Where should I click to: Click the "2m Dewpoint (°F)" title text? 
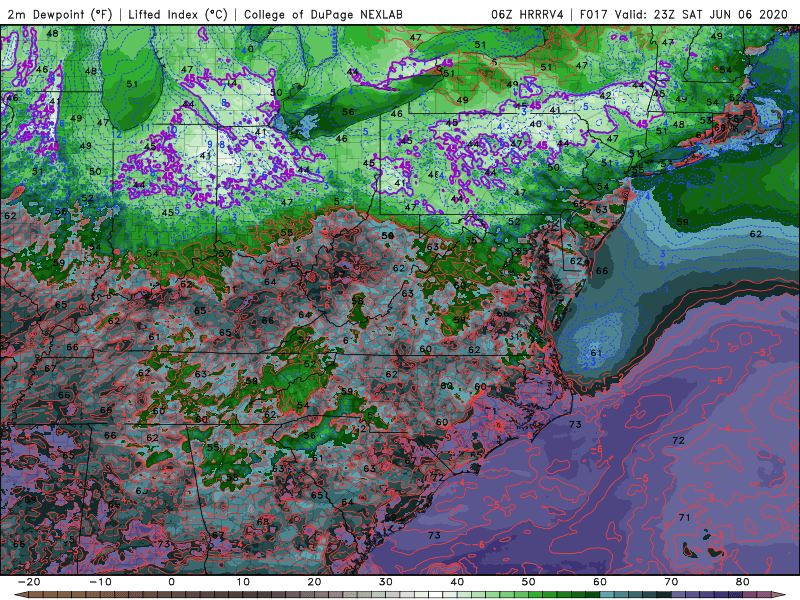59,14
